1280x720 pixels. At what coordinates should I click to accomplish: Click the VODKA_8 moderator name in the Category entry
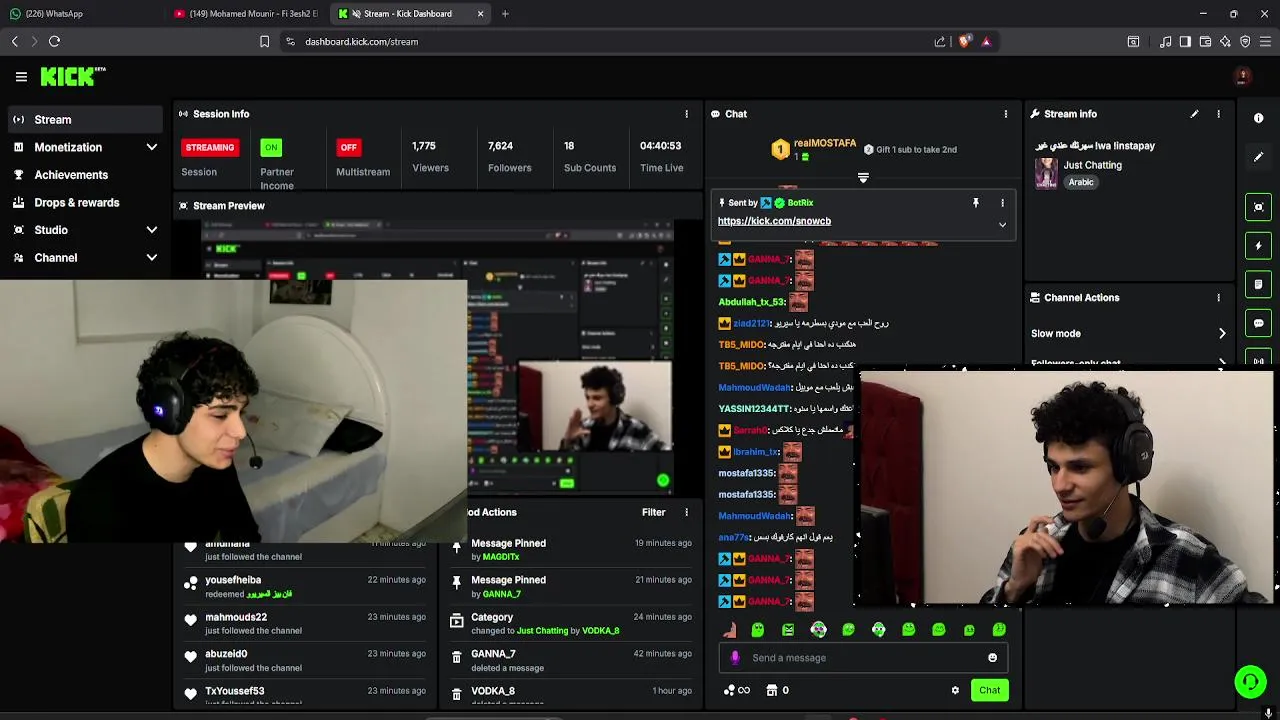click(600, 631)
